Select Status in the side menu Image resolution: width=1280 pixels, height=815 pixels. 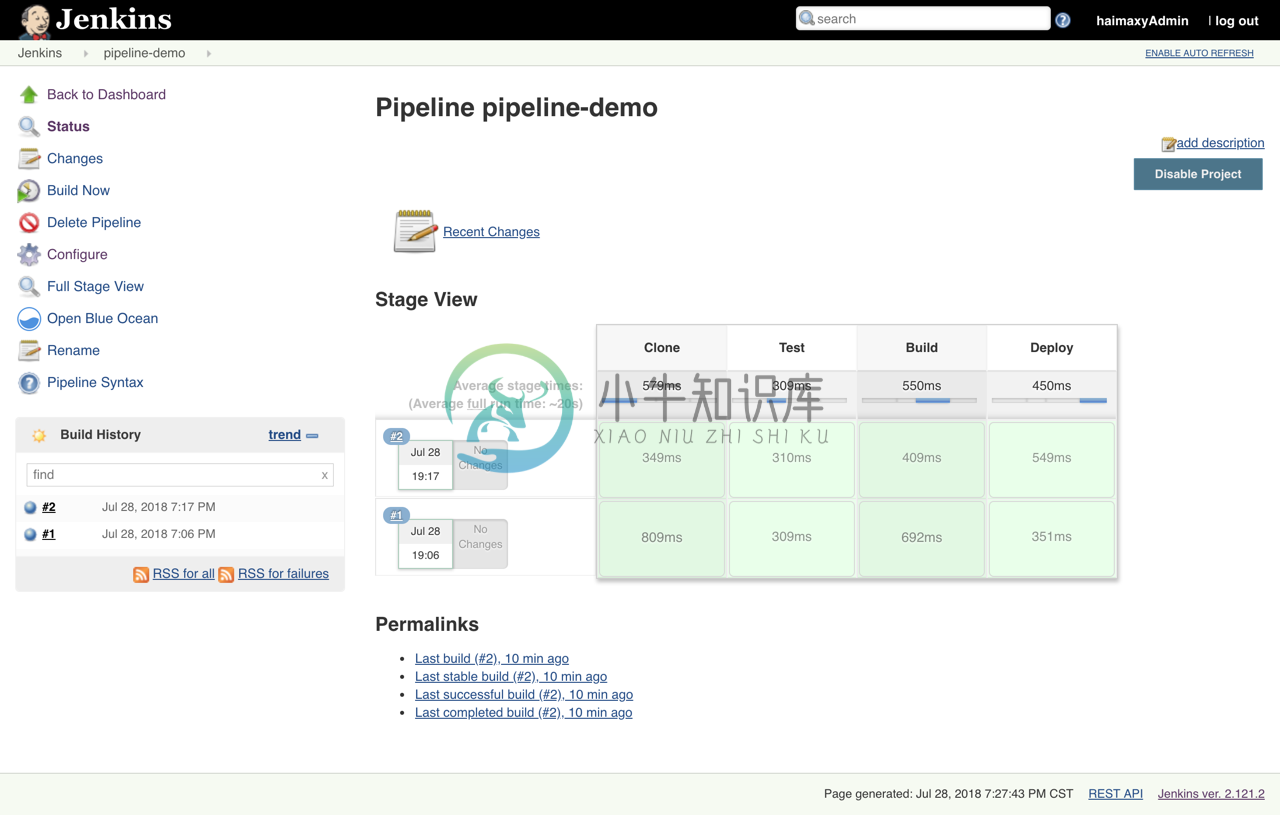(68, 127)
